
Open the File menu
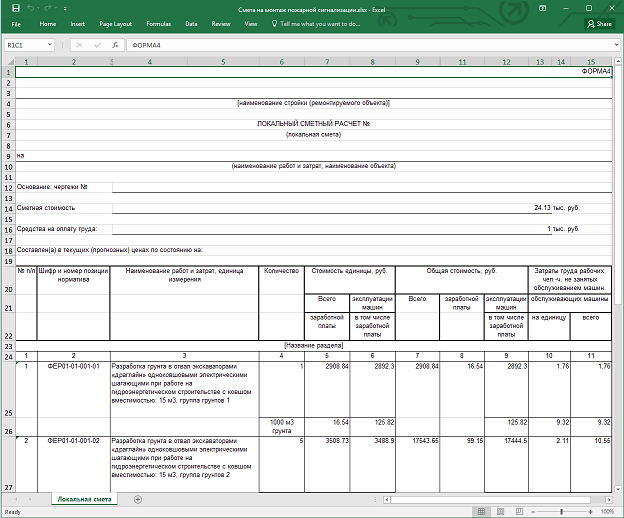[x=16, y=23]
